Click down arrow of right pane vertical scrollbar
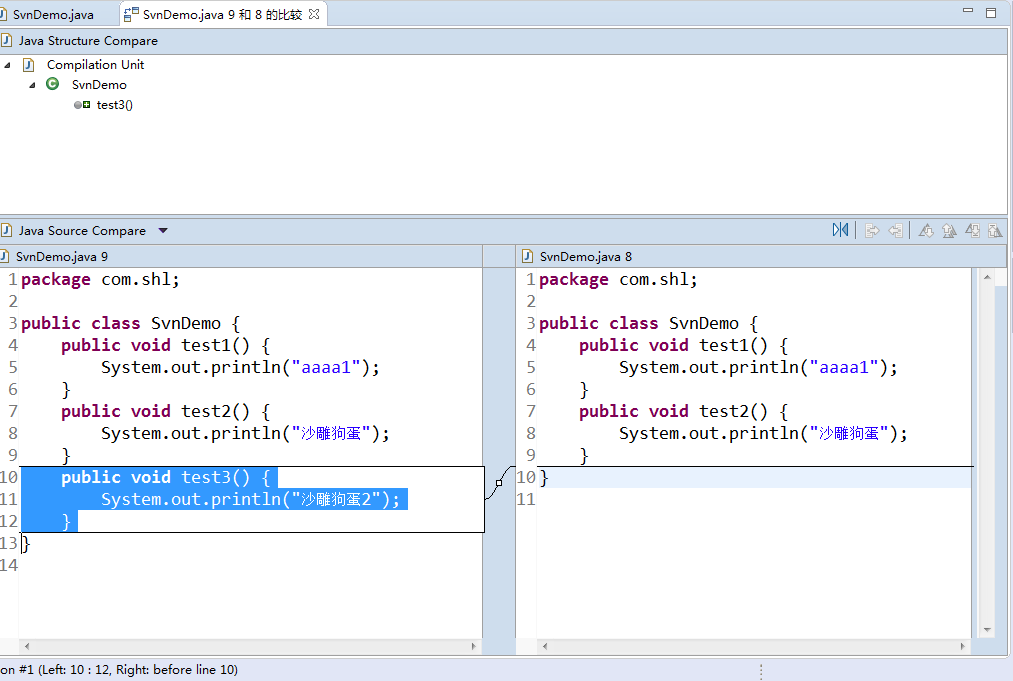This screenshot has height=681, width=1013. (x=987, y=629)
